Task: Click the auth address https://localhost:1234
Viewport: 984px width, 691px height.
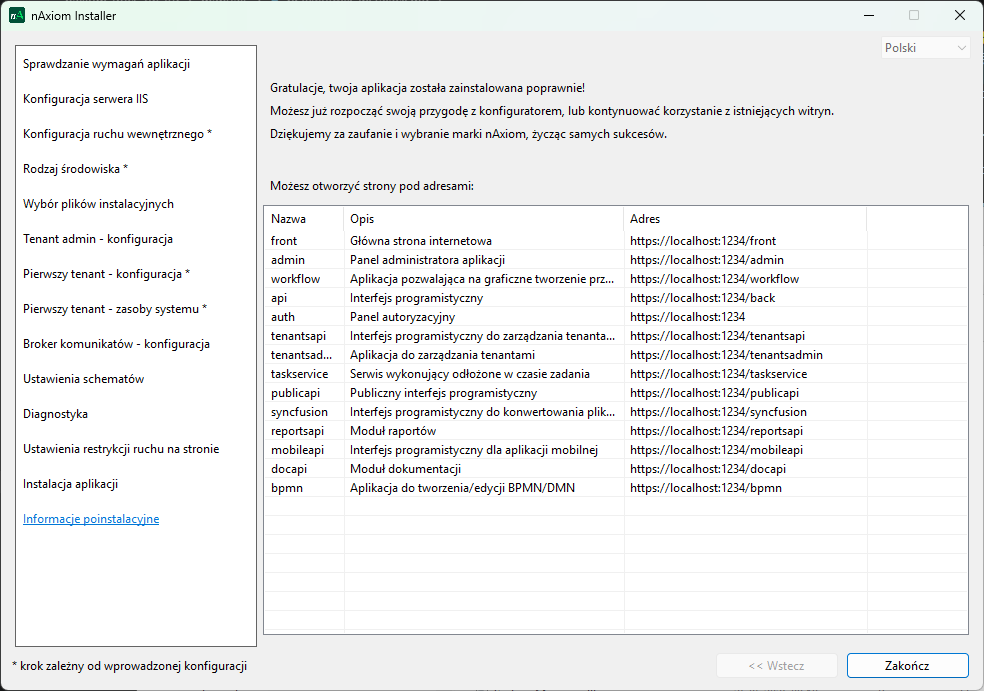Action: 687,317
